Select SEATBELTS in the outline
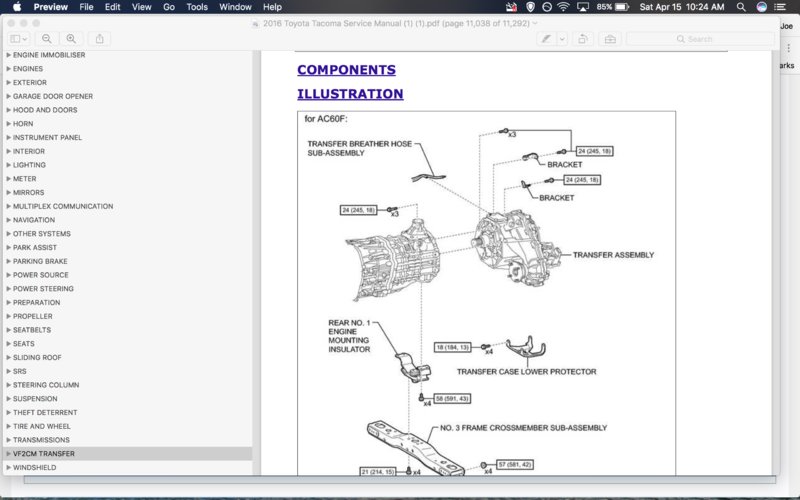 (x=32, y=330)
